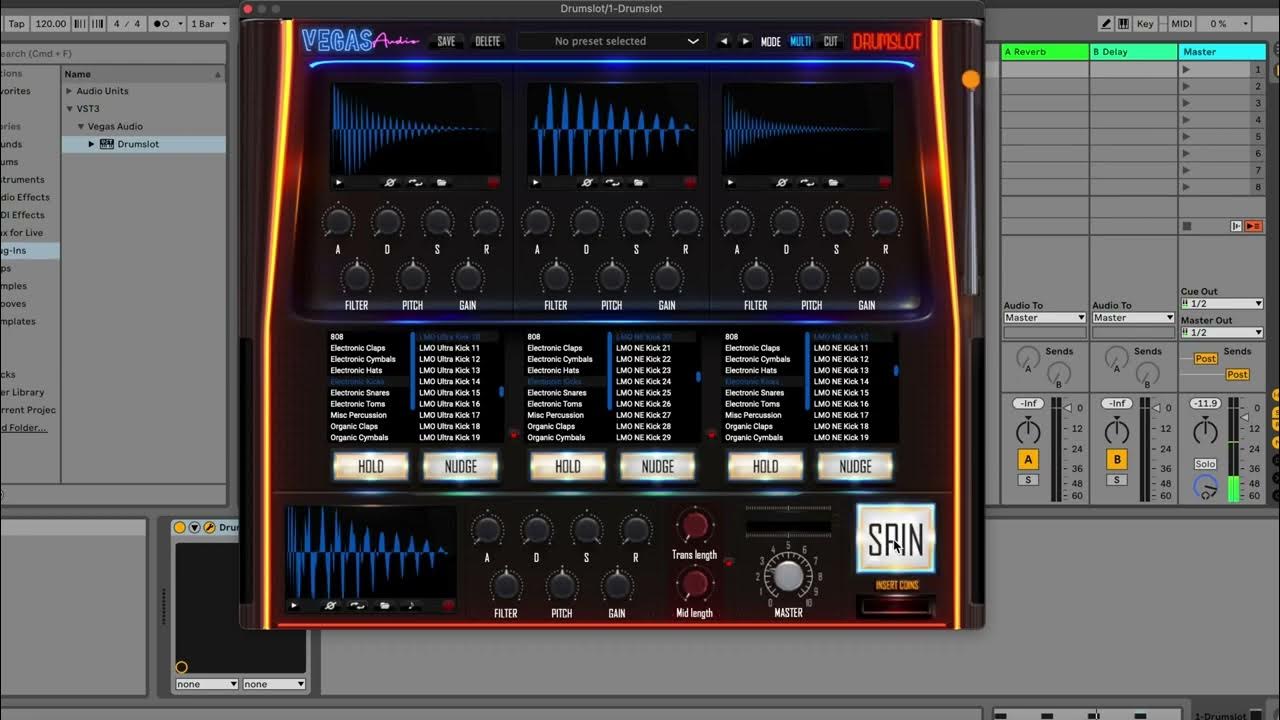
Task: Click loop icon on first waveform slot
Action: click(415, 183)
